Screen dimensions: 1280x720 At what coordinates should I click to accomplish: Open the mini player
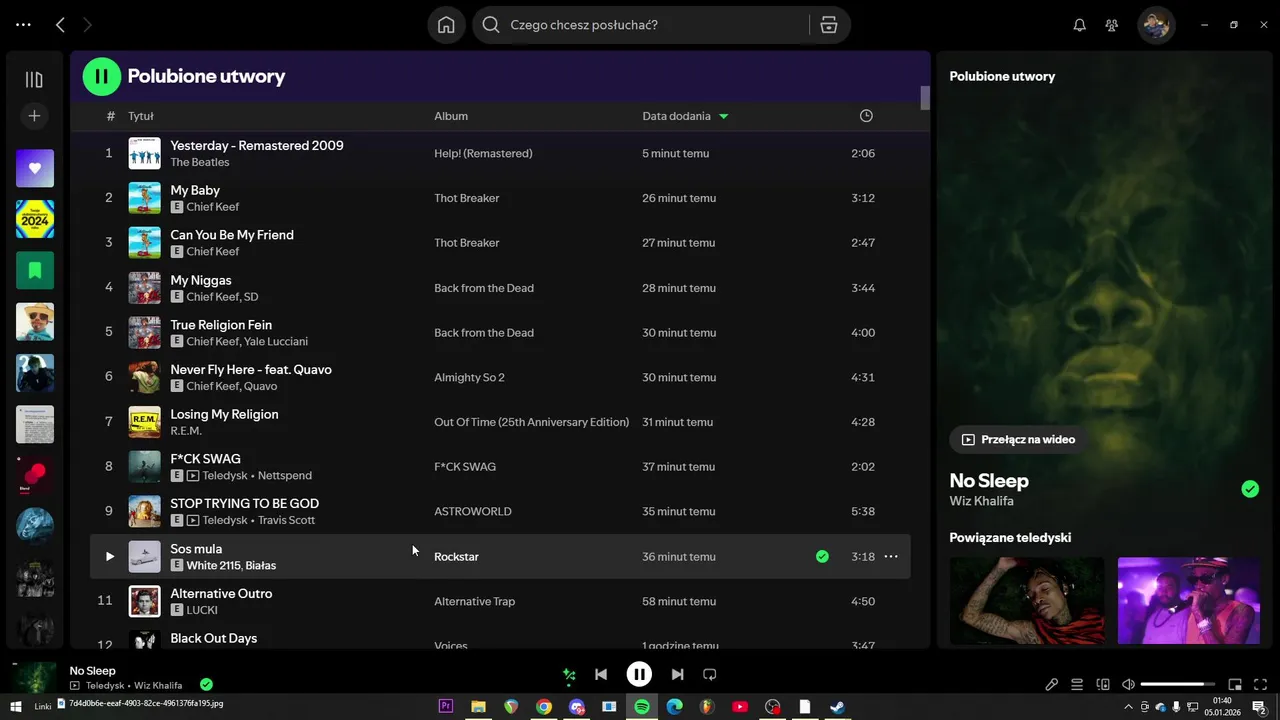(x=1235, y=685)
